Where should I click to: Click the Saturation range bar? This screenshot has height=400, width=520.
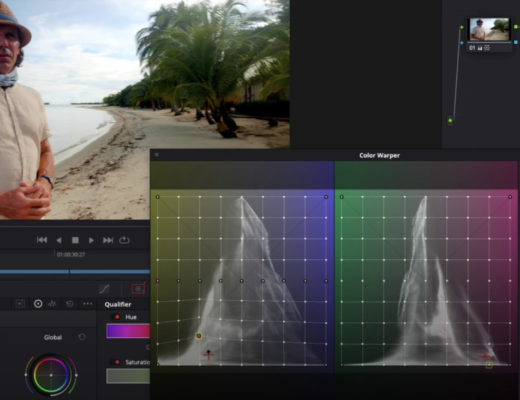[x=128, y=376]
